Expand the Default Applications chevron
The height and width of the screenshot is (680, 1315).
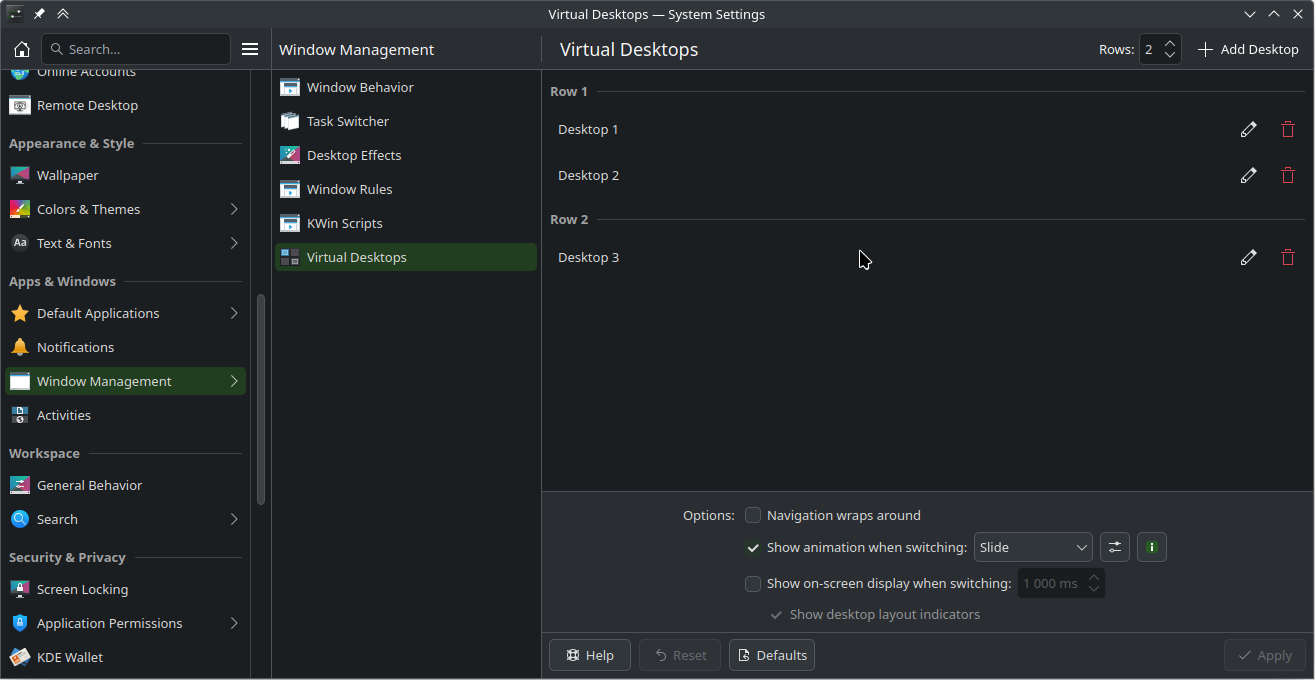(234, 313)
